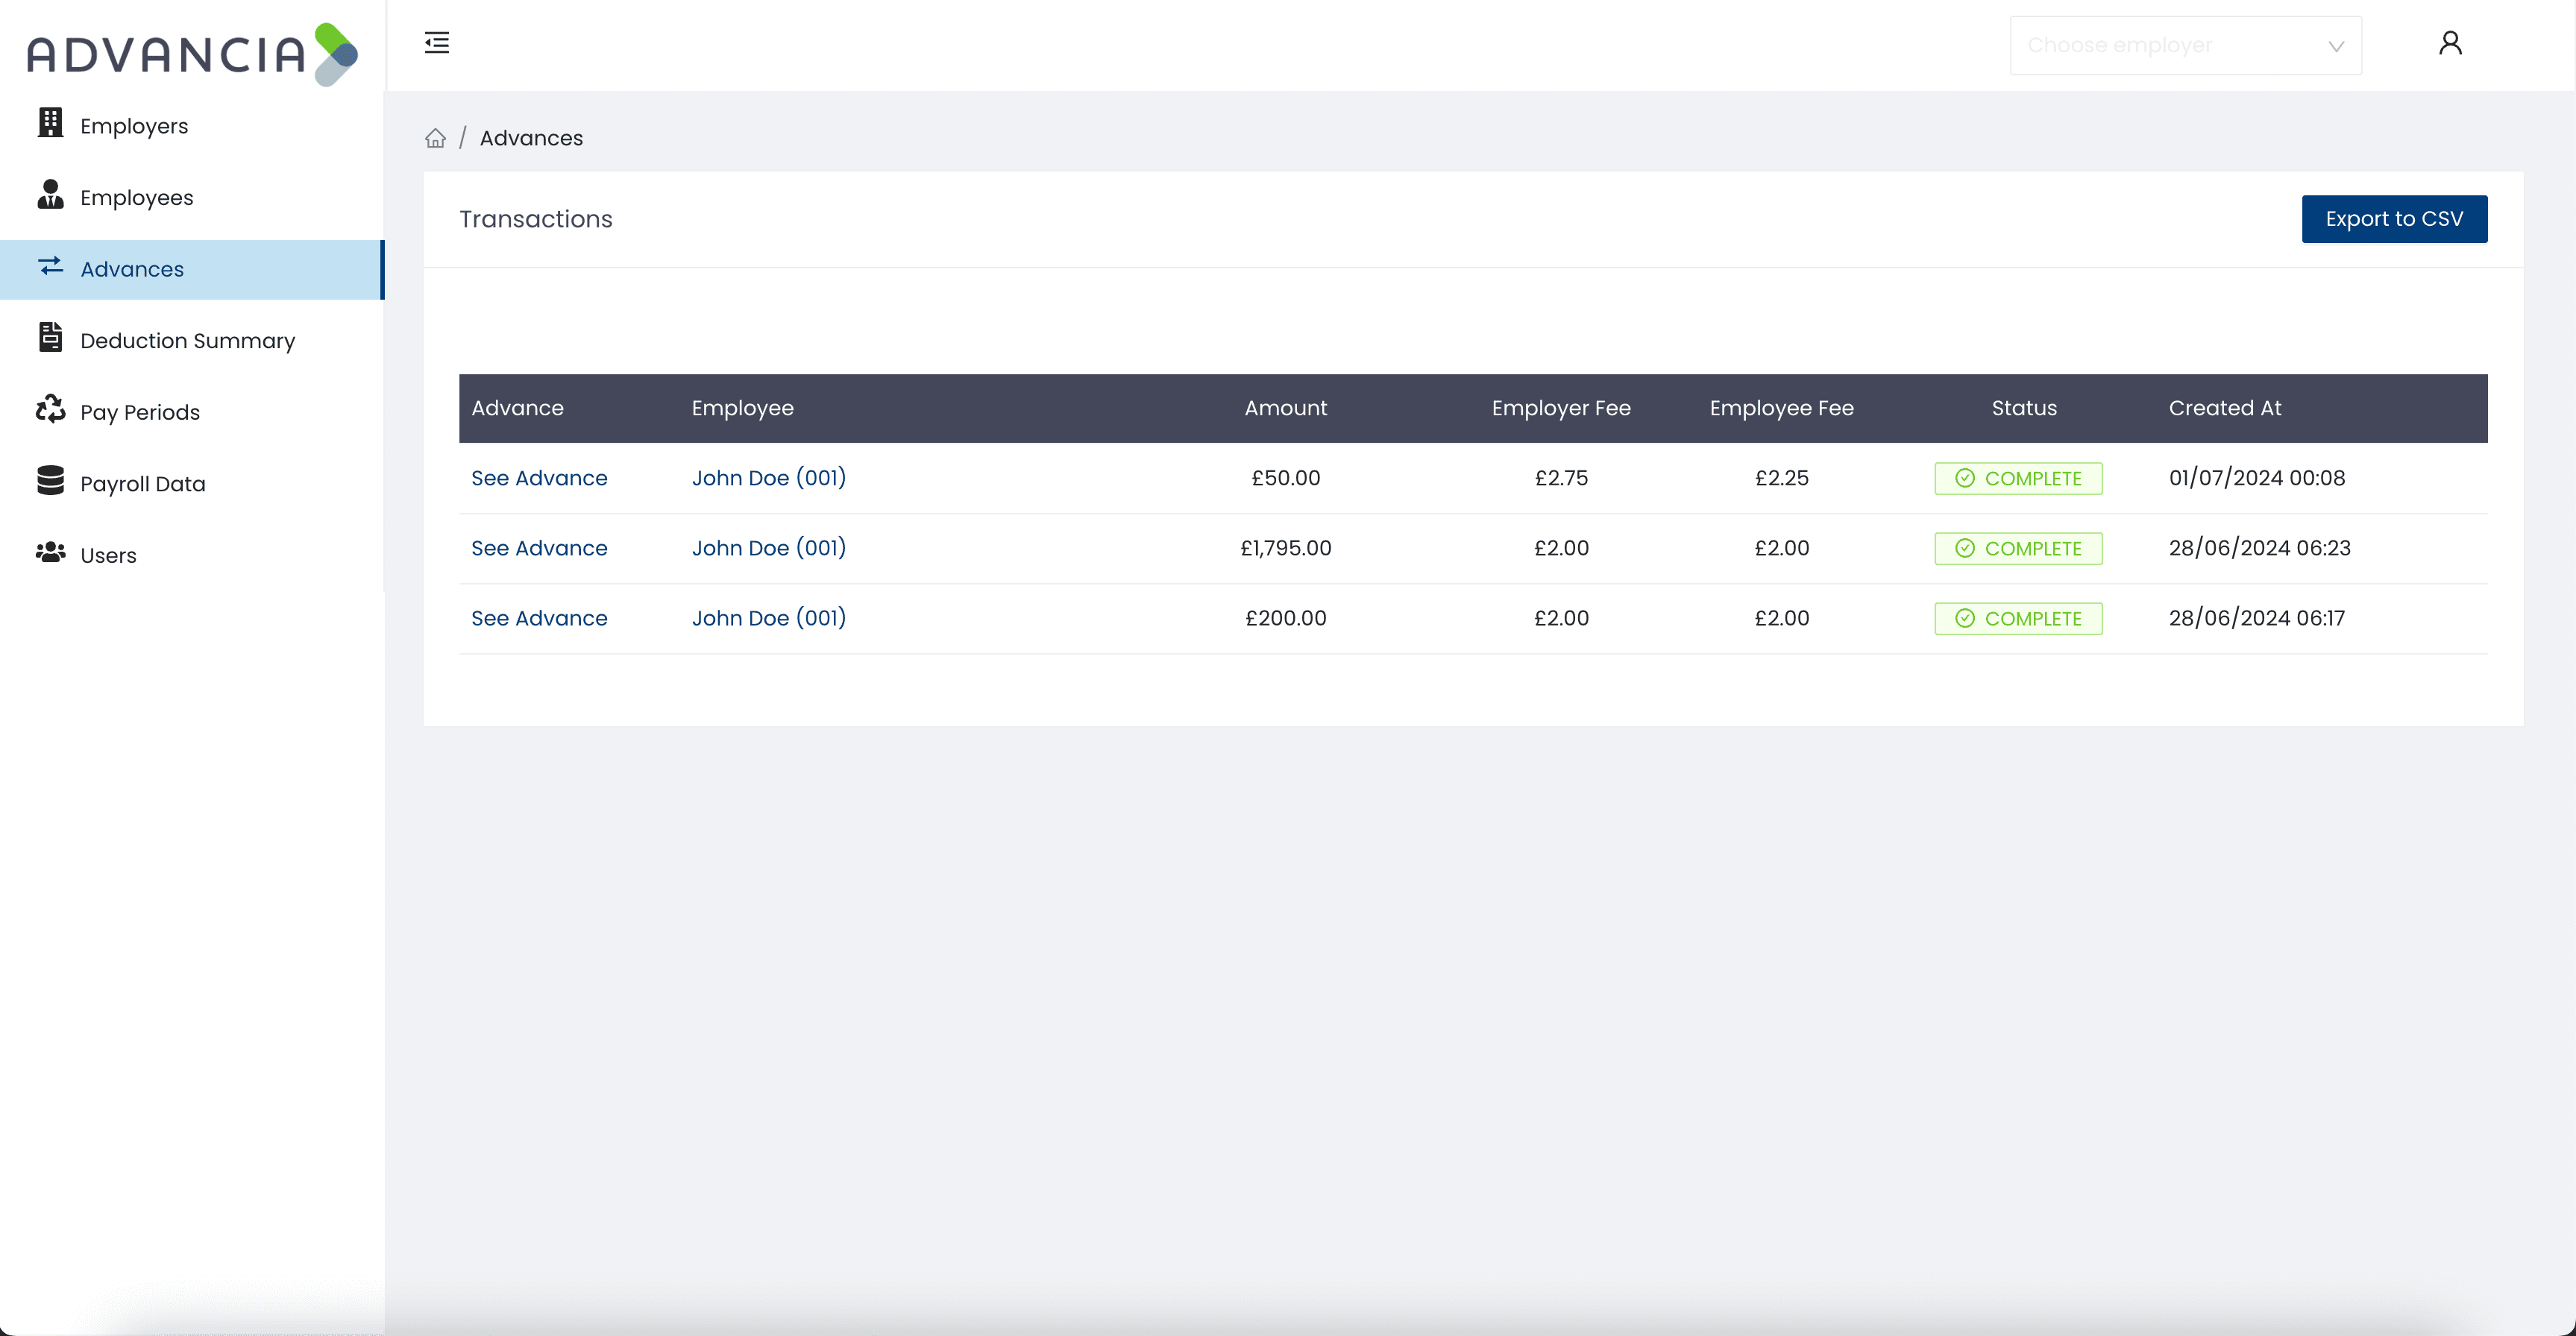Go home via the breadcrumb house icon
The width and height of the screenshot is (2576, 1336).
click(435, 138)
